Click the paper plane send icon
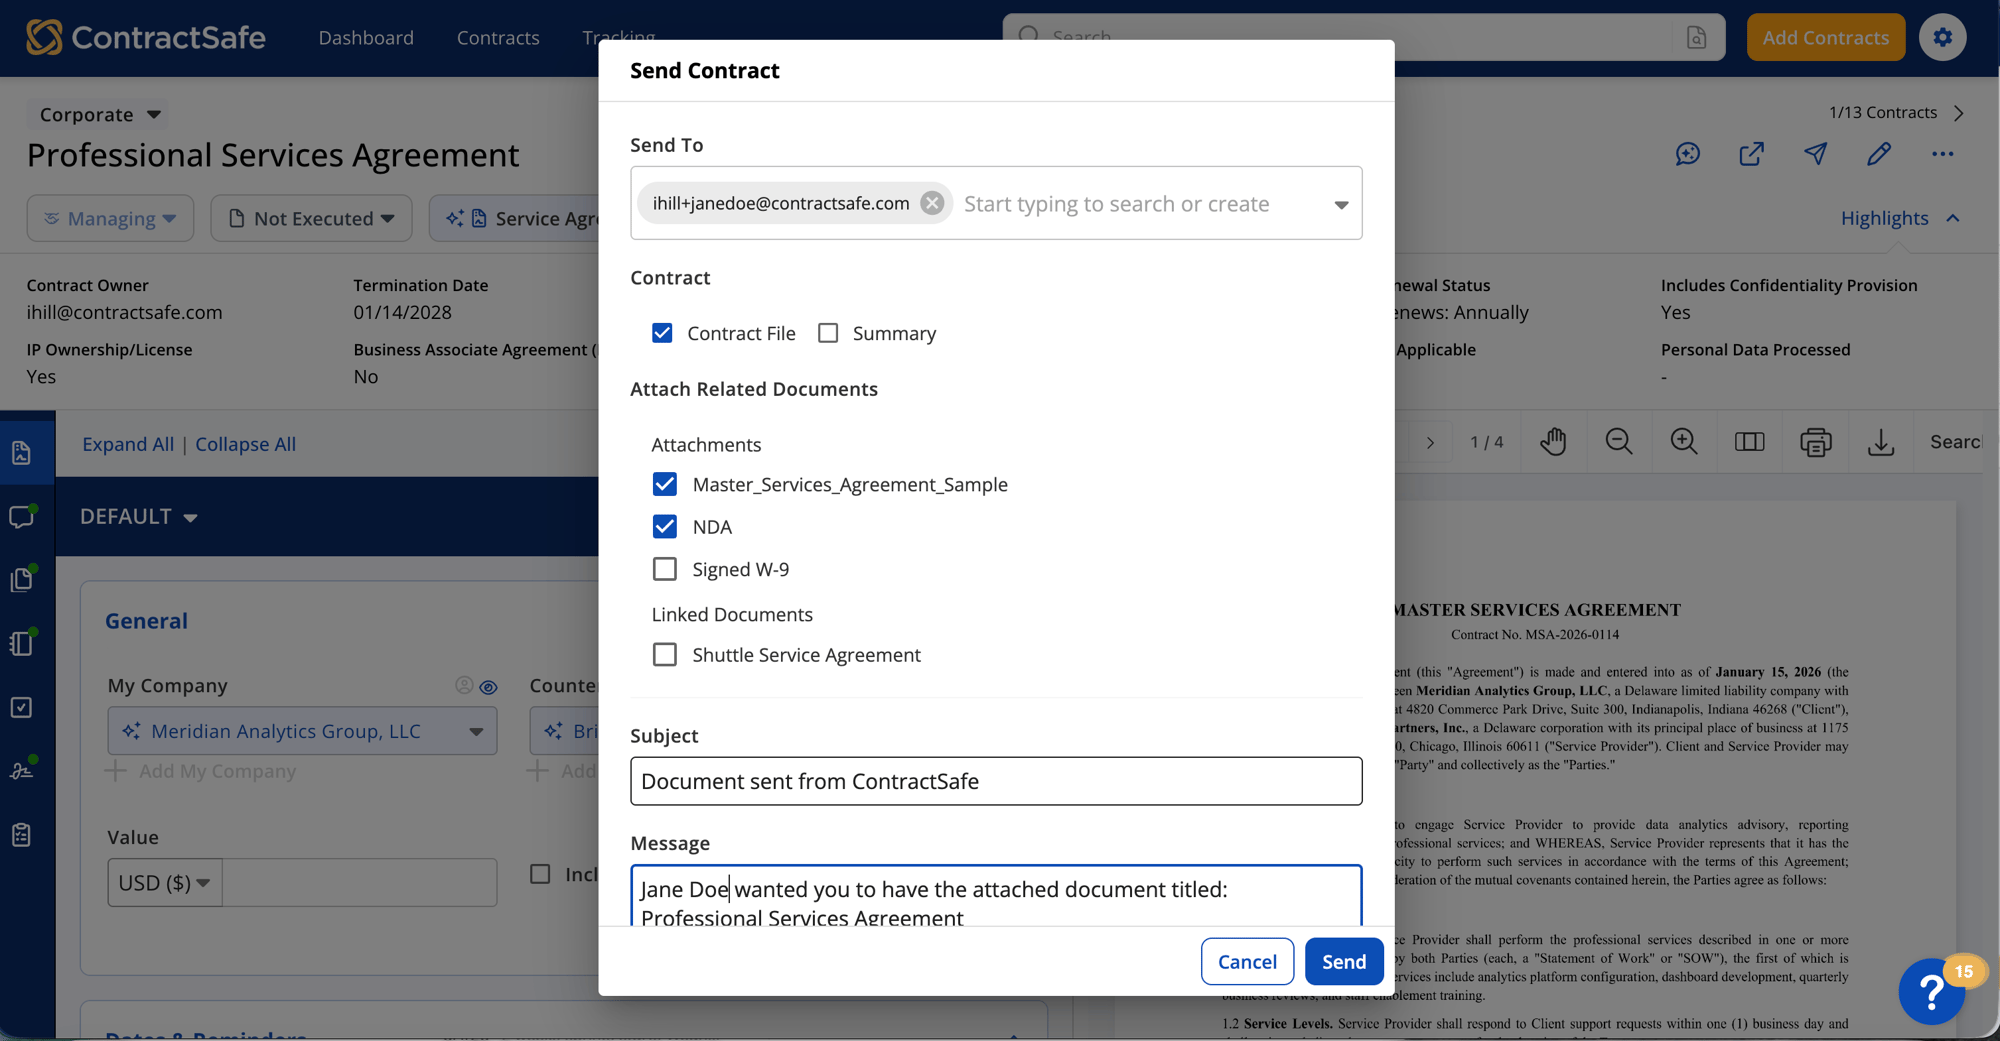This screenshot has width=2000, height=1041. pos(1815,154)
